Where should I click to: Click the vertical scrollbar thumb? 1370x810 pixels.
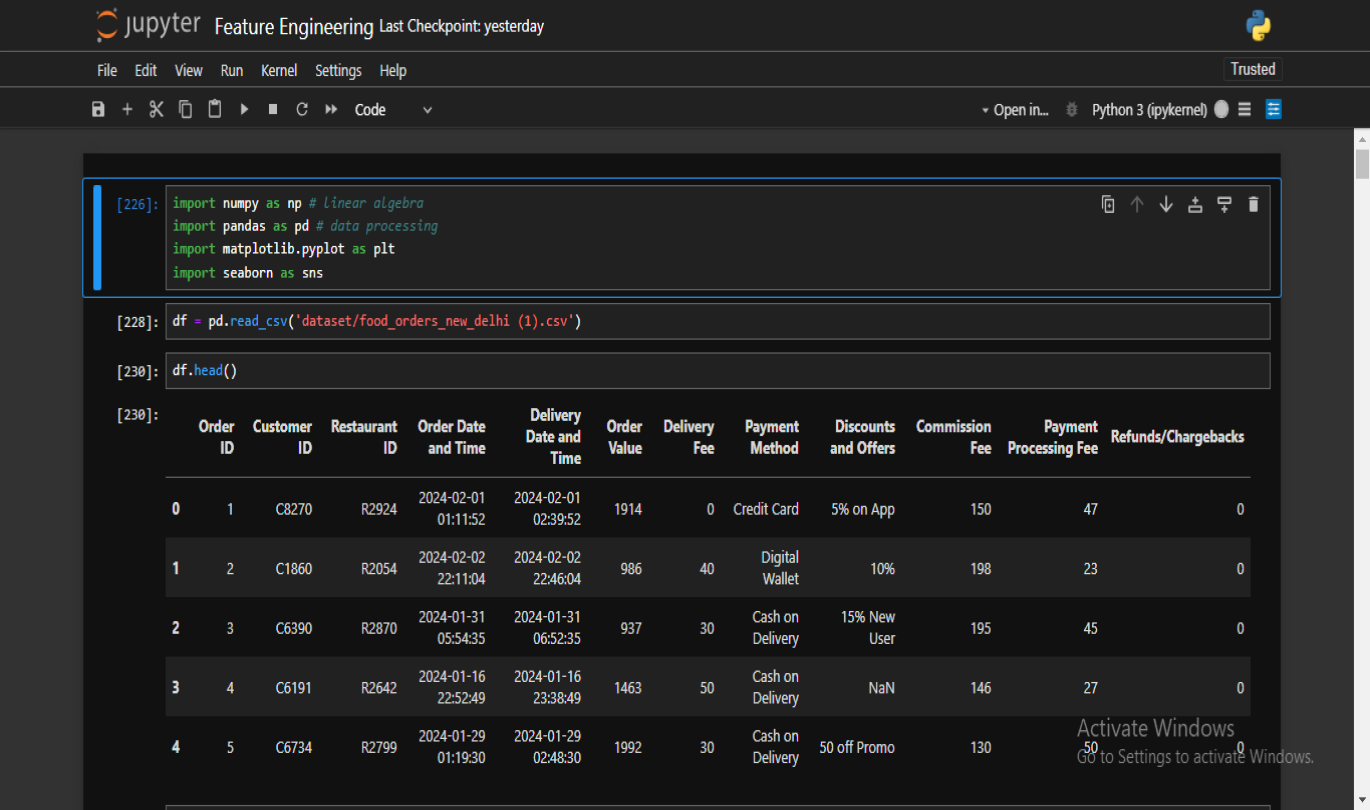(1361, 163)
